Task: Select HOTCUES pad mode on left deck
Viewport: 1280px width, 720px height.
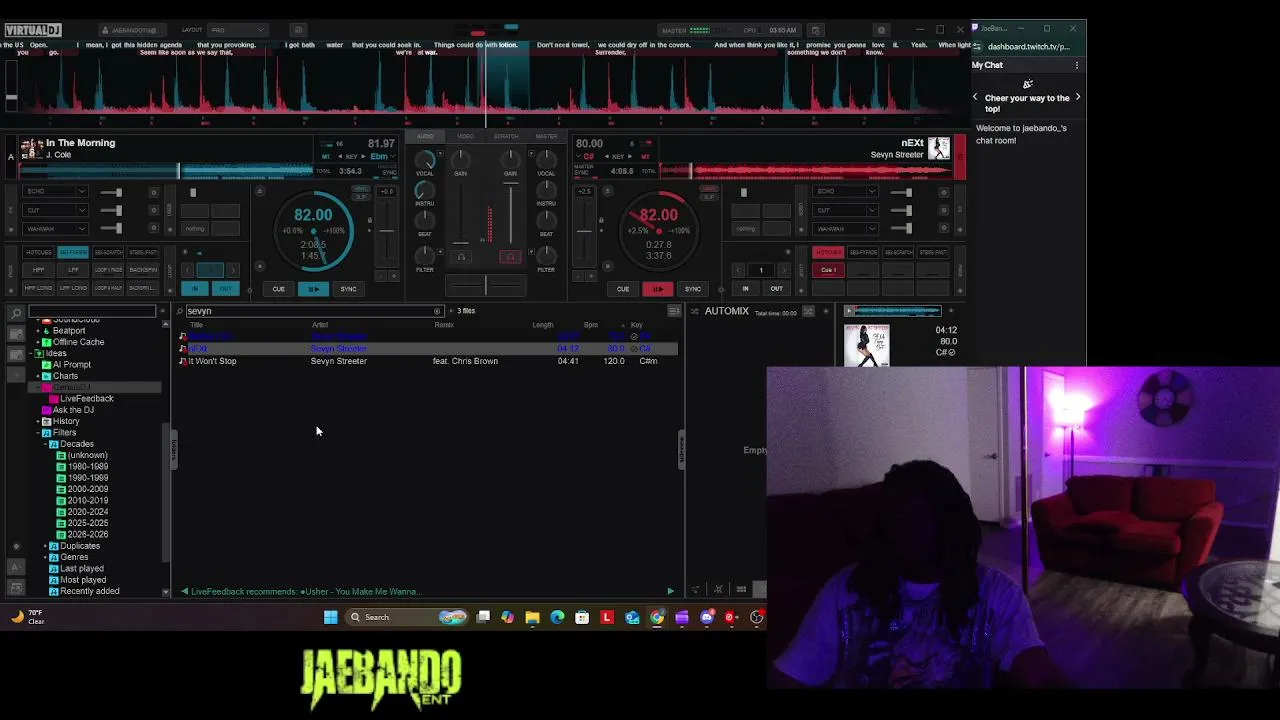Action: [39, 252]
